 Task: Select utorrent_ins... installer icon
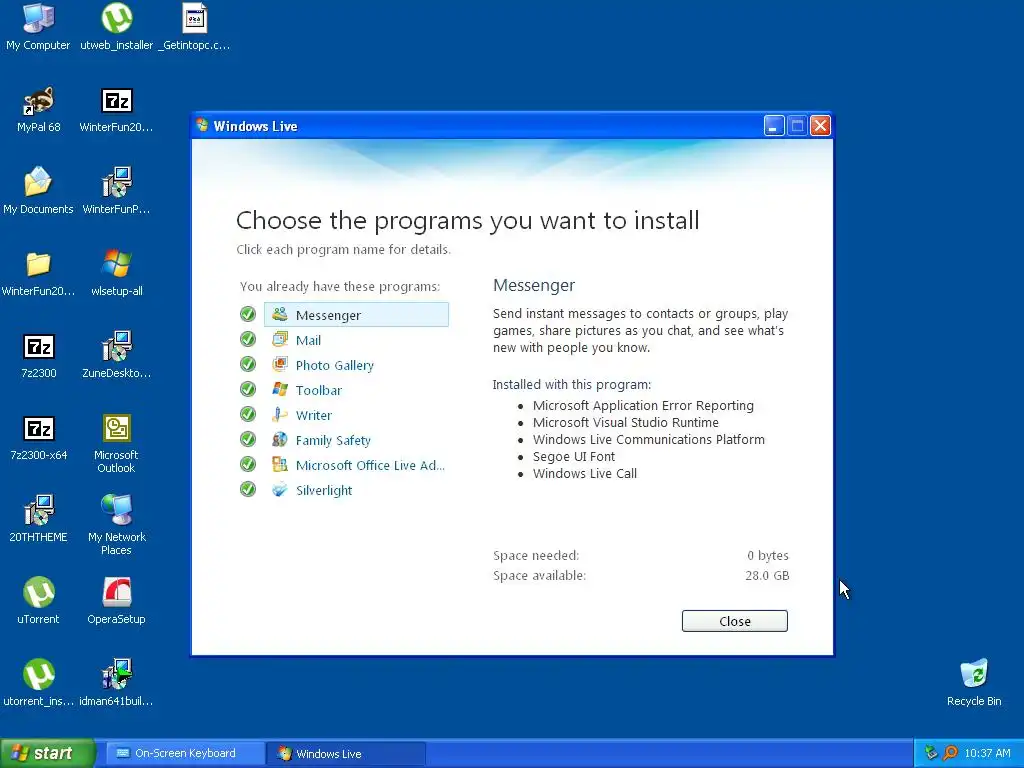[x=38, y=683]
